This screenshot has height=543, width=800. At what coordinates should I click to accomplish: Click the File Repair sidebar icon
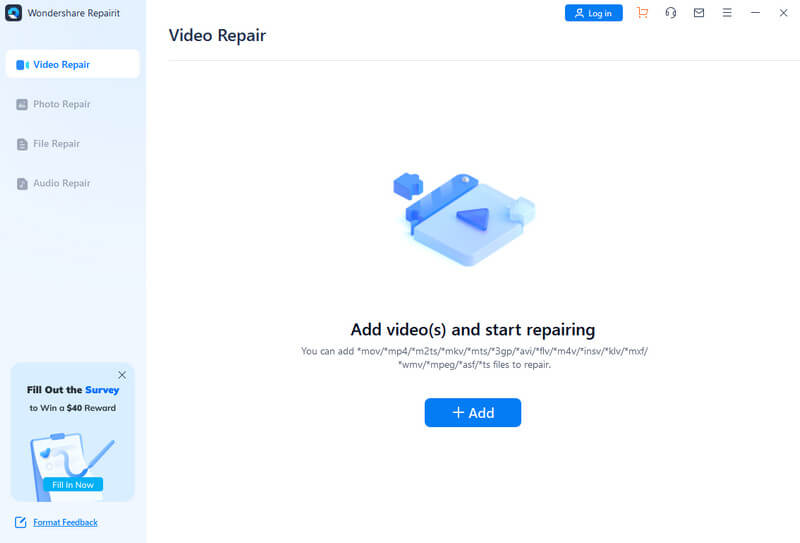[22, 144]
